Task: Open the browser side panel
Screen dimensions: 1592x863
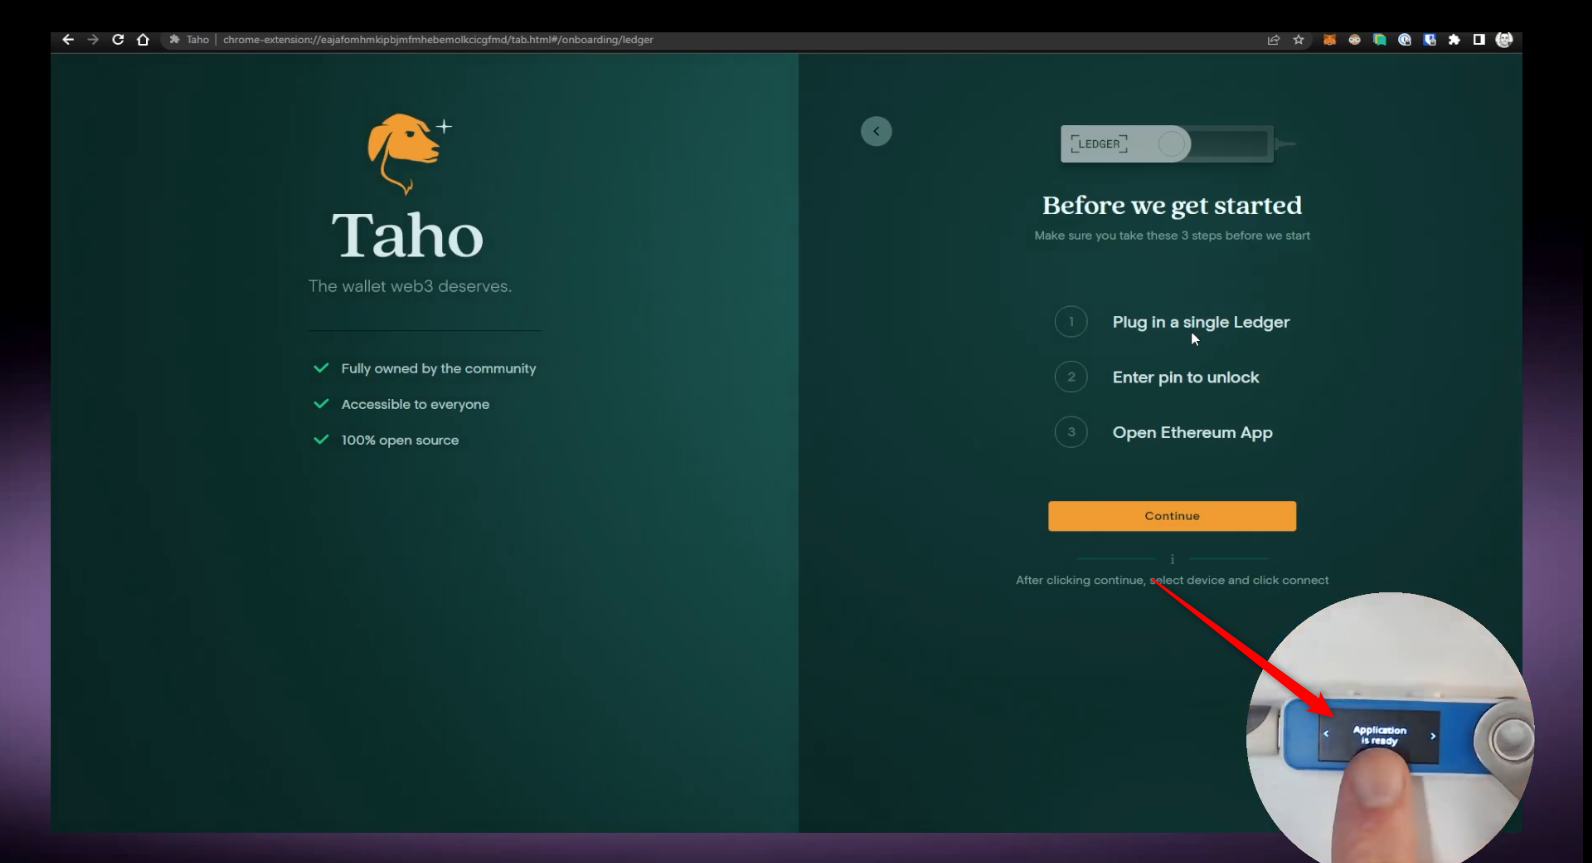Action: click(1479, 40)
